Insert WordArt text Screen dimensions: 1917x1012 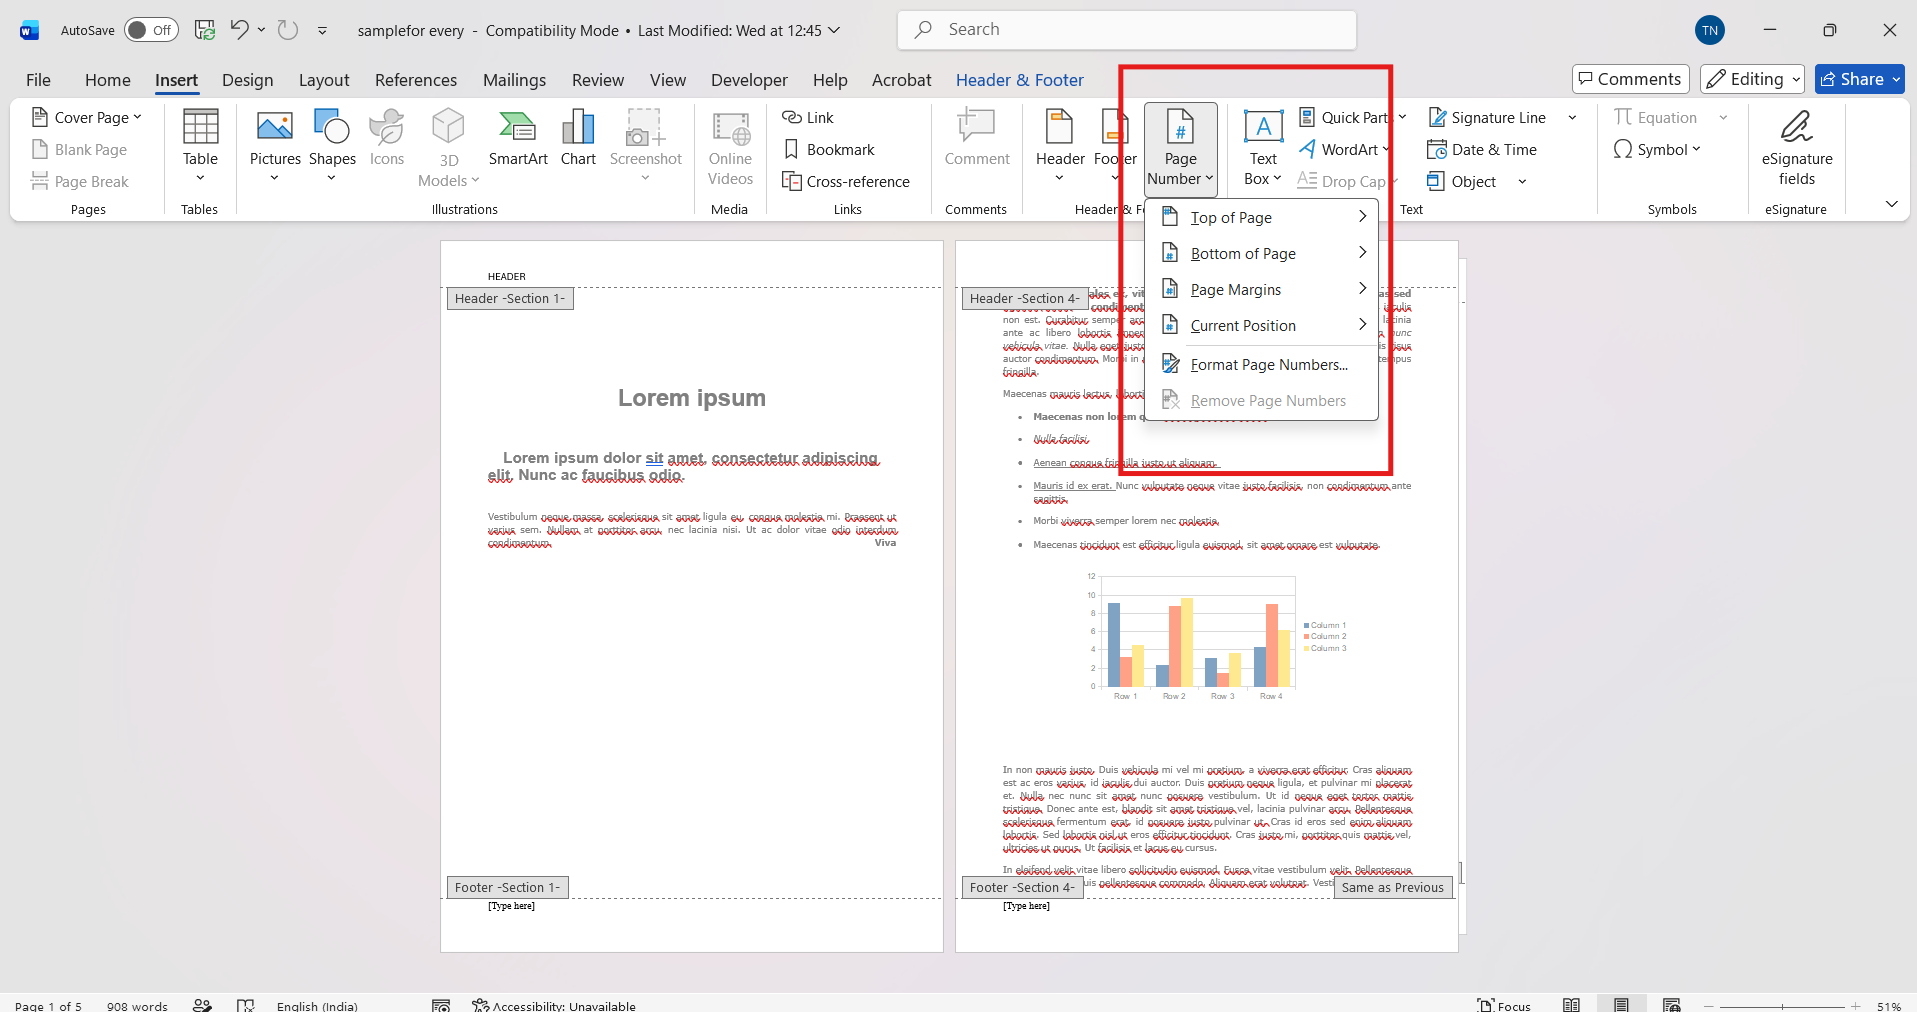[1345, 149]
